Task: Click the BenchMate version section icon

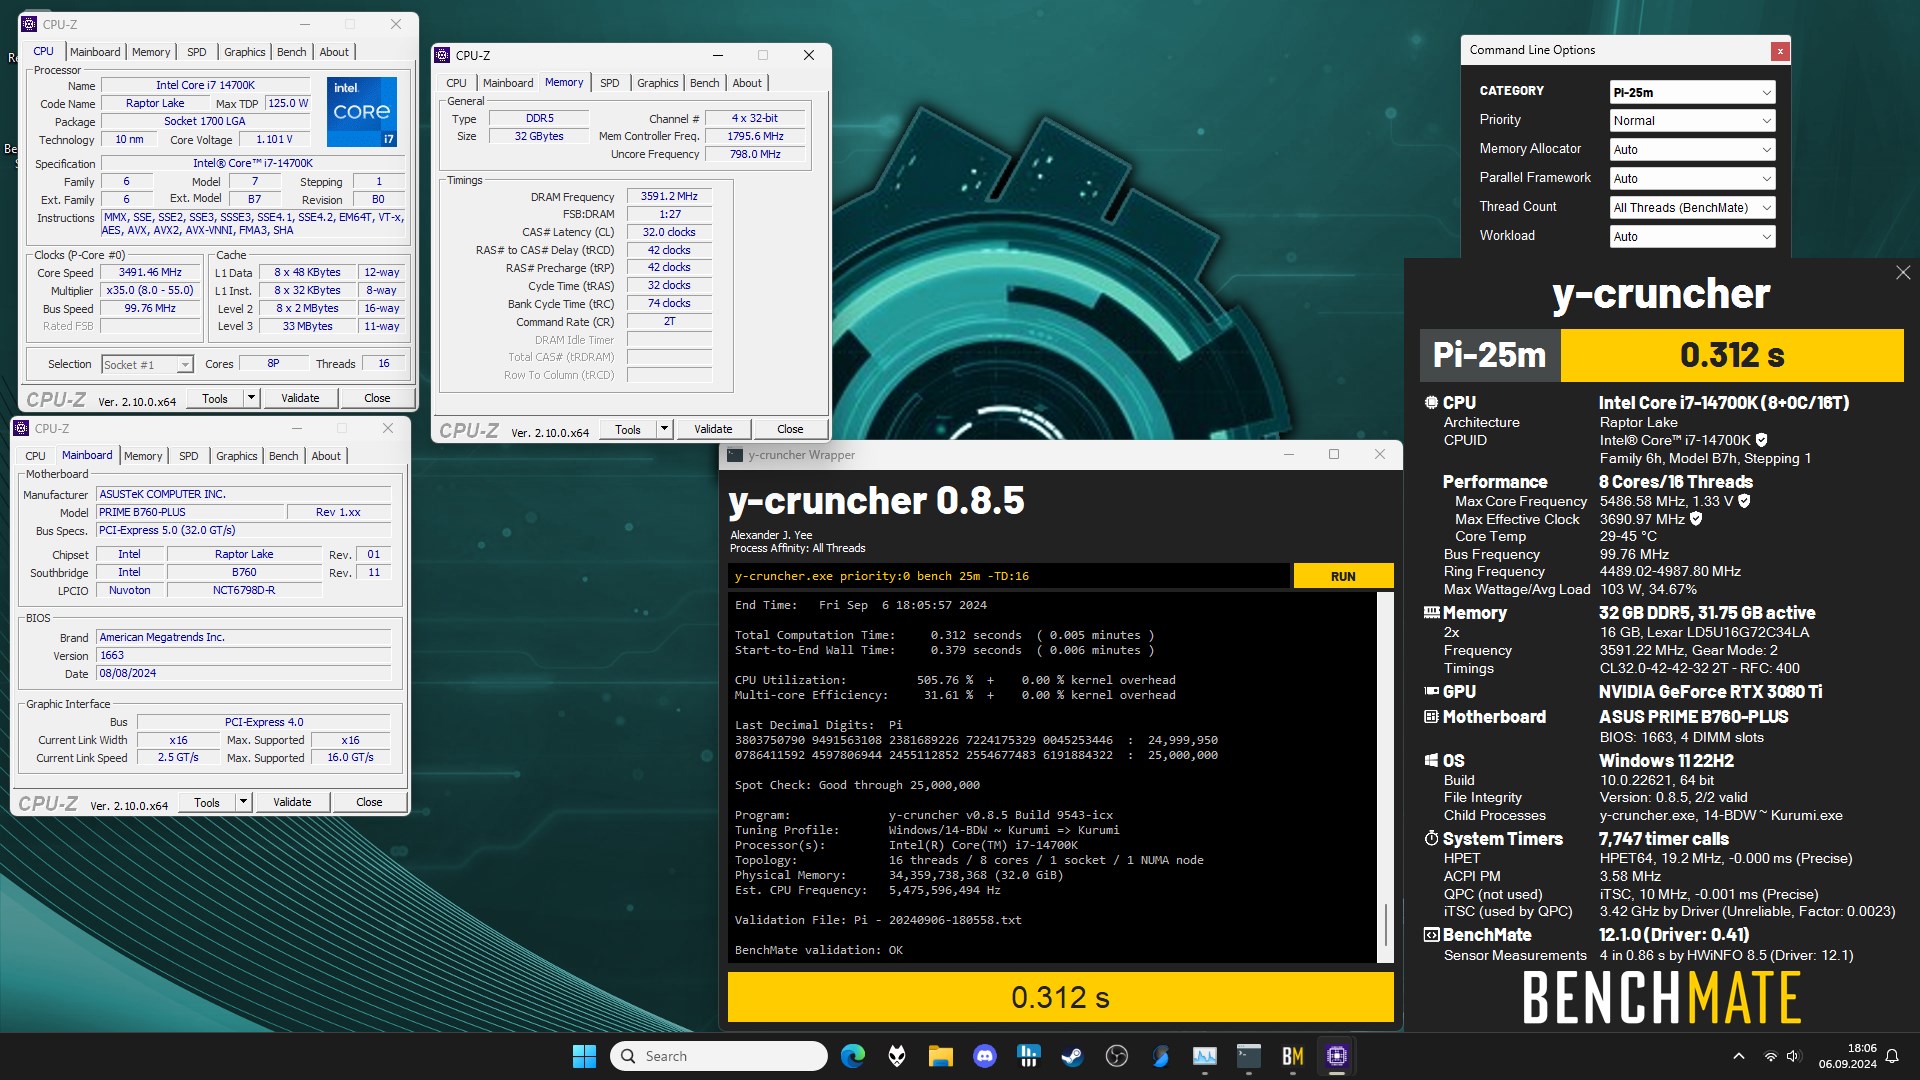Action: (1431, 935)
